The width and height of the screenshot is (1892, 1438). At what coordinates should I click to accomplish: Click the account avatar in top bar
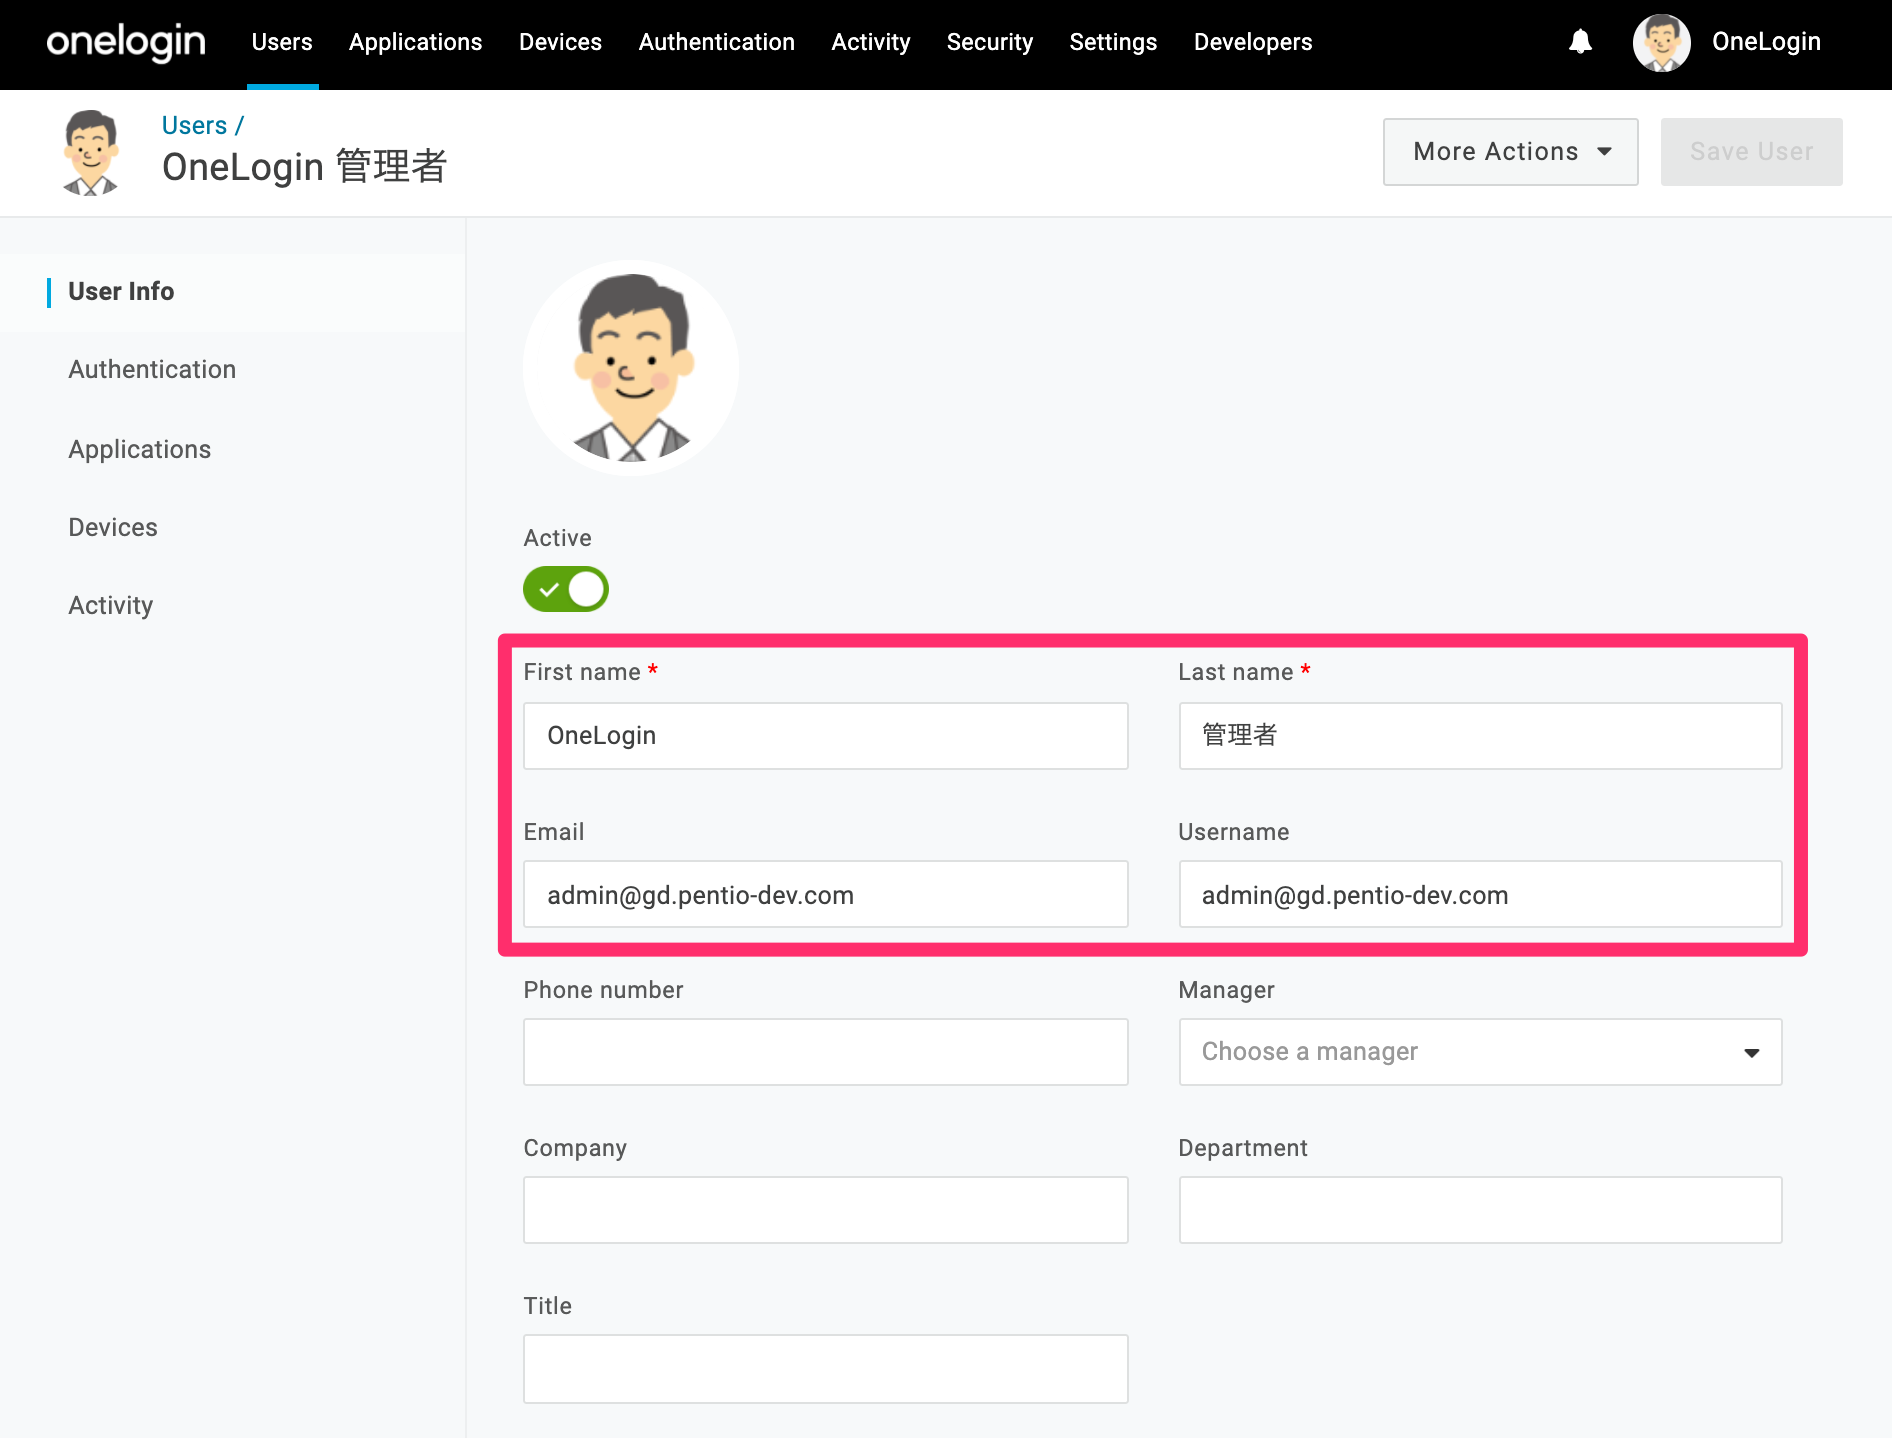[x=1661, y=42]
